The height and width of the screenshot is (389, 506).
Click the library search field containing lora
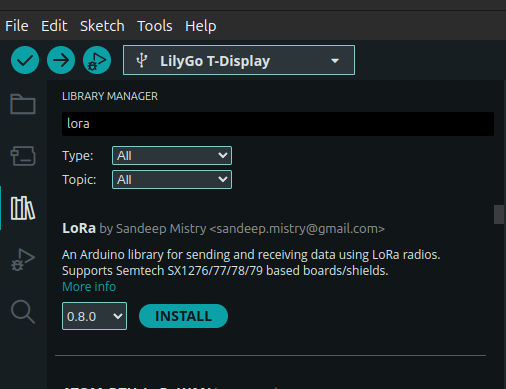278,124
